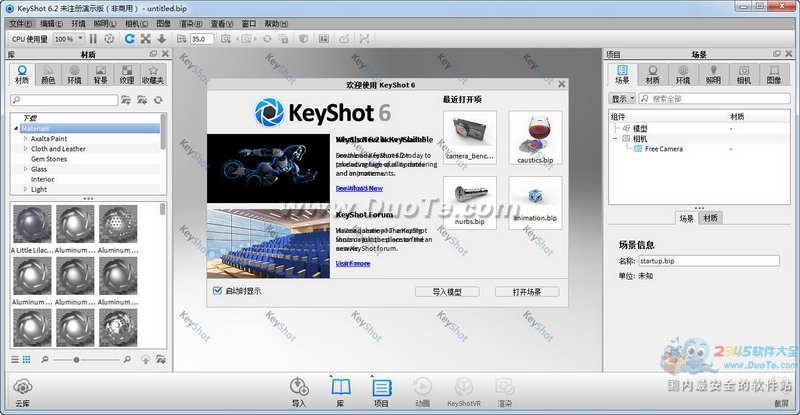Toggle 库 library panel from bottom toolbar
Screen dimensions: 800x415
pos(341,392)
